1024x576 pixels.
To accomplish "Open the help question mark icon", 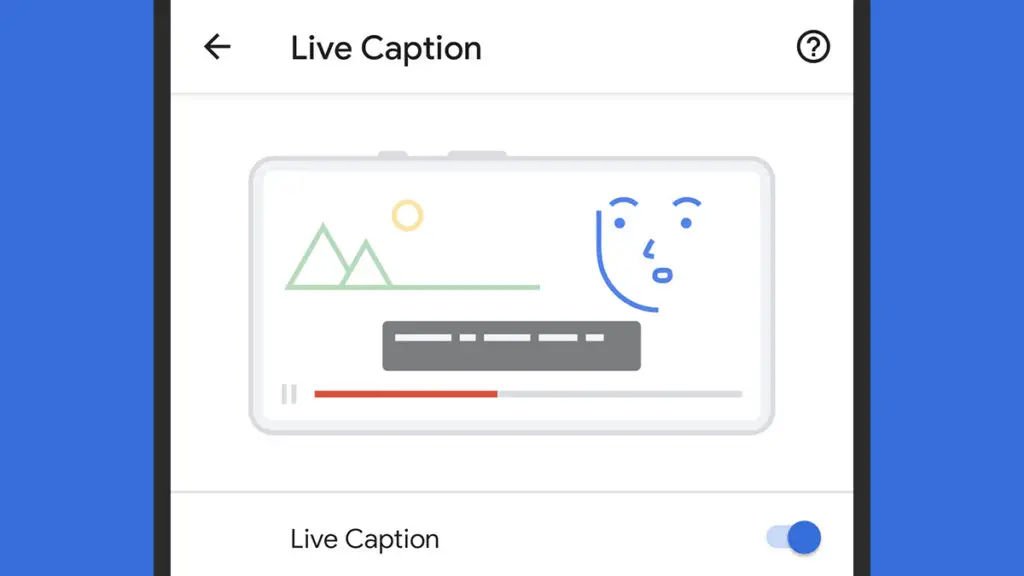I will (x=813, y=47).
